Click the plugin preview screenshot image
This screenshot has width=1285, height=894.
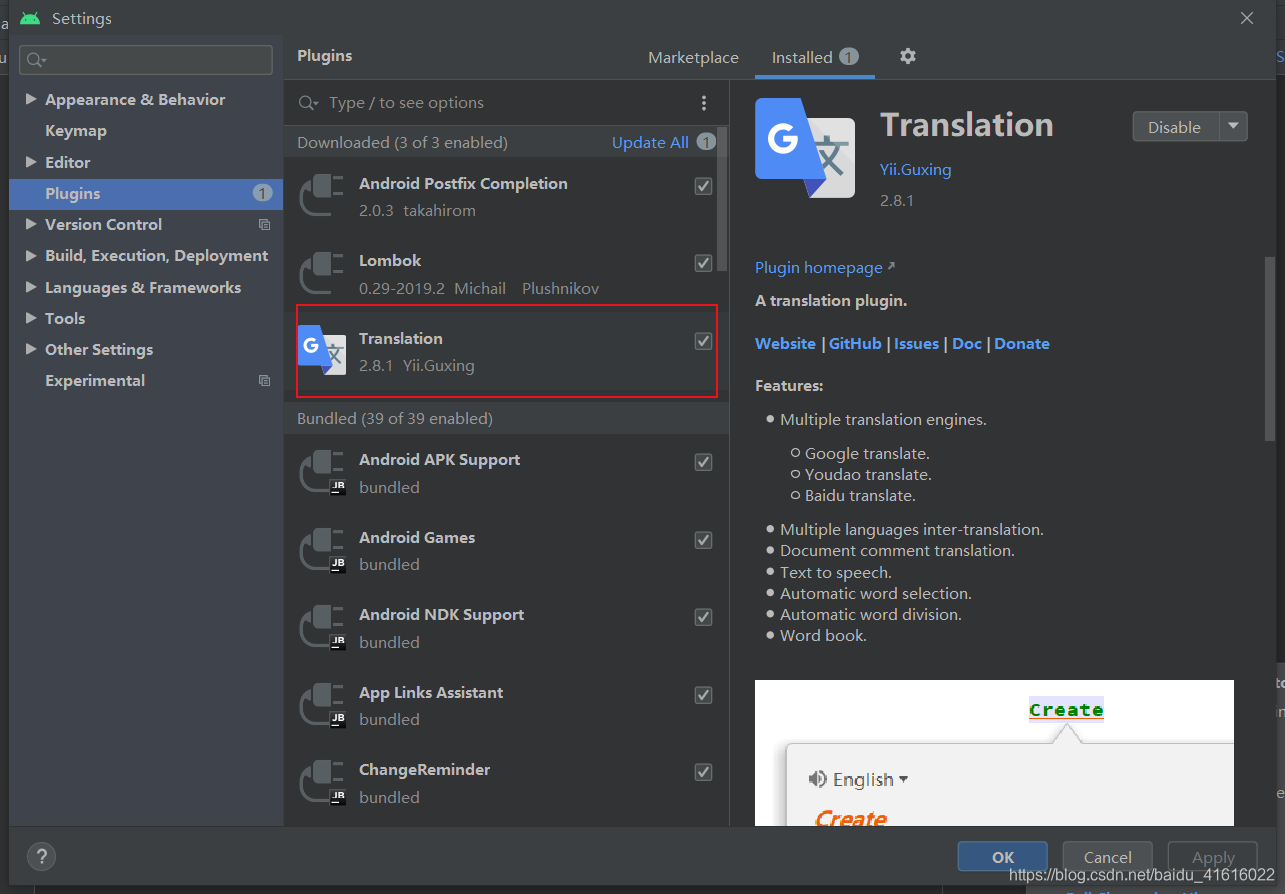click(x=994, y=753)
